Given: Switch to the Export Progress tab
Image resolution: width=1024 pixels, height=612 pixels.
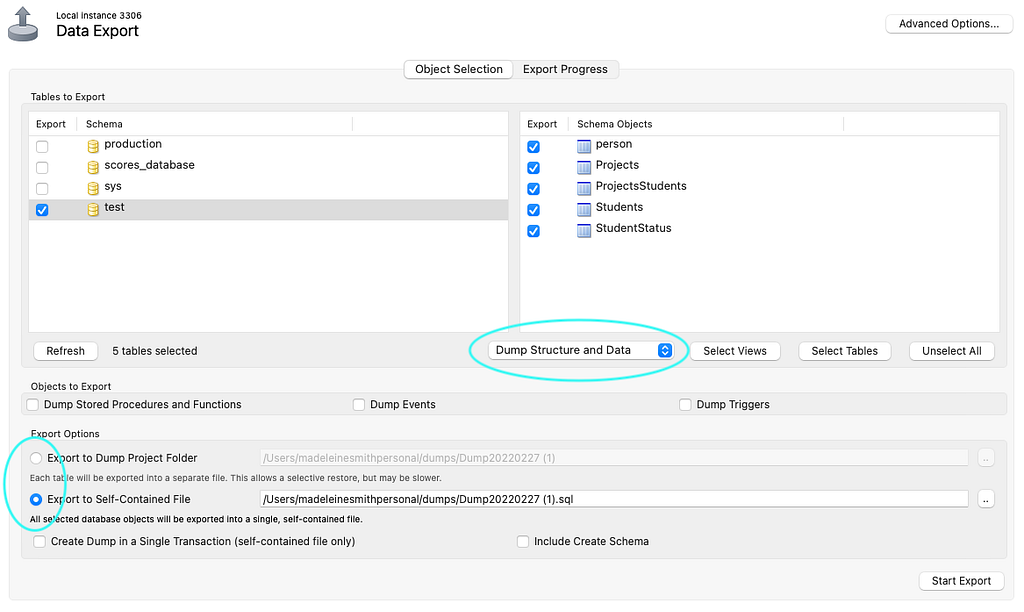Looking at the screenshot, I should click(566, 69).
